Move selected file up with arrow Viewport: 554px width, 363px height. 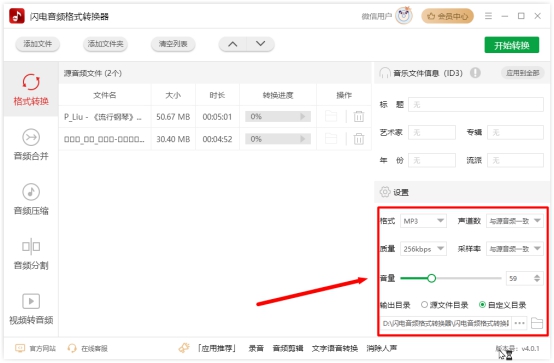[232, 44]
